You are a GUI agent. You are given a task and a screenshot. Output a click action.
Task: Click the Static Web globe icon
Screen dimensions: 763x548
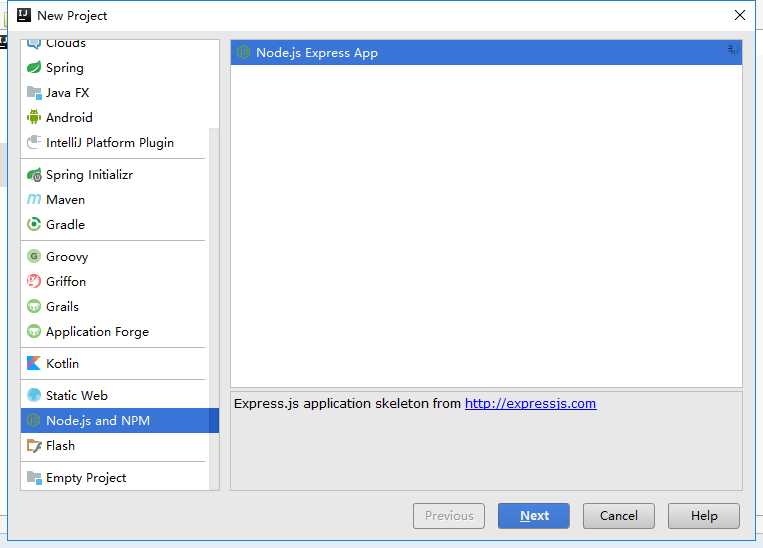click(x=34, y=395)
